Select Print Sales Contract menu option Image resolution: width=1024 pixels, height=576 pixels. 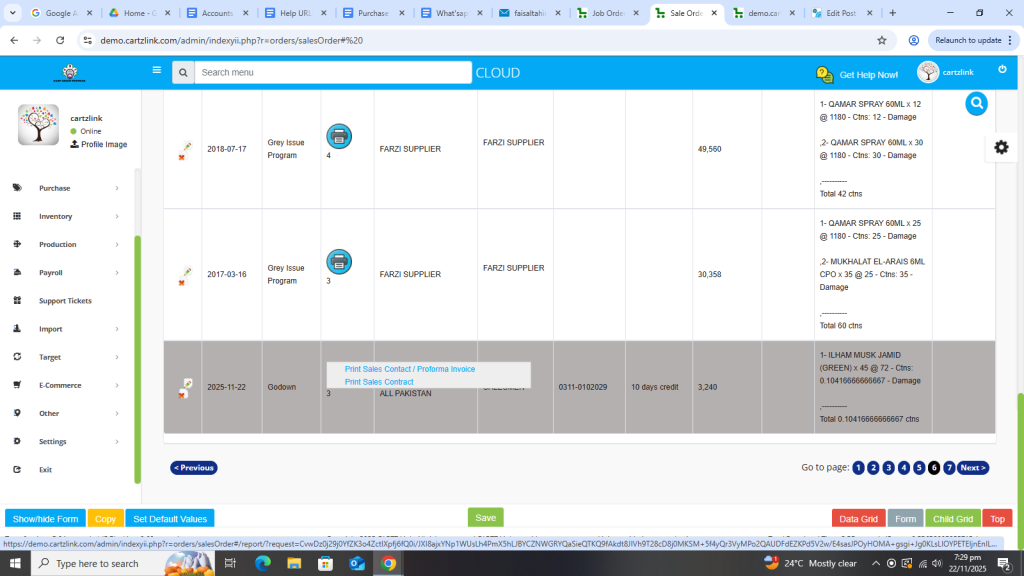379,382
